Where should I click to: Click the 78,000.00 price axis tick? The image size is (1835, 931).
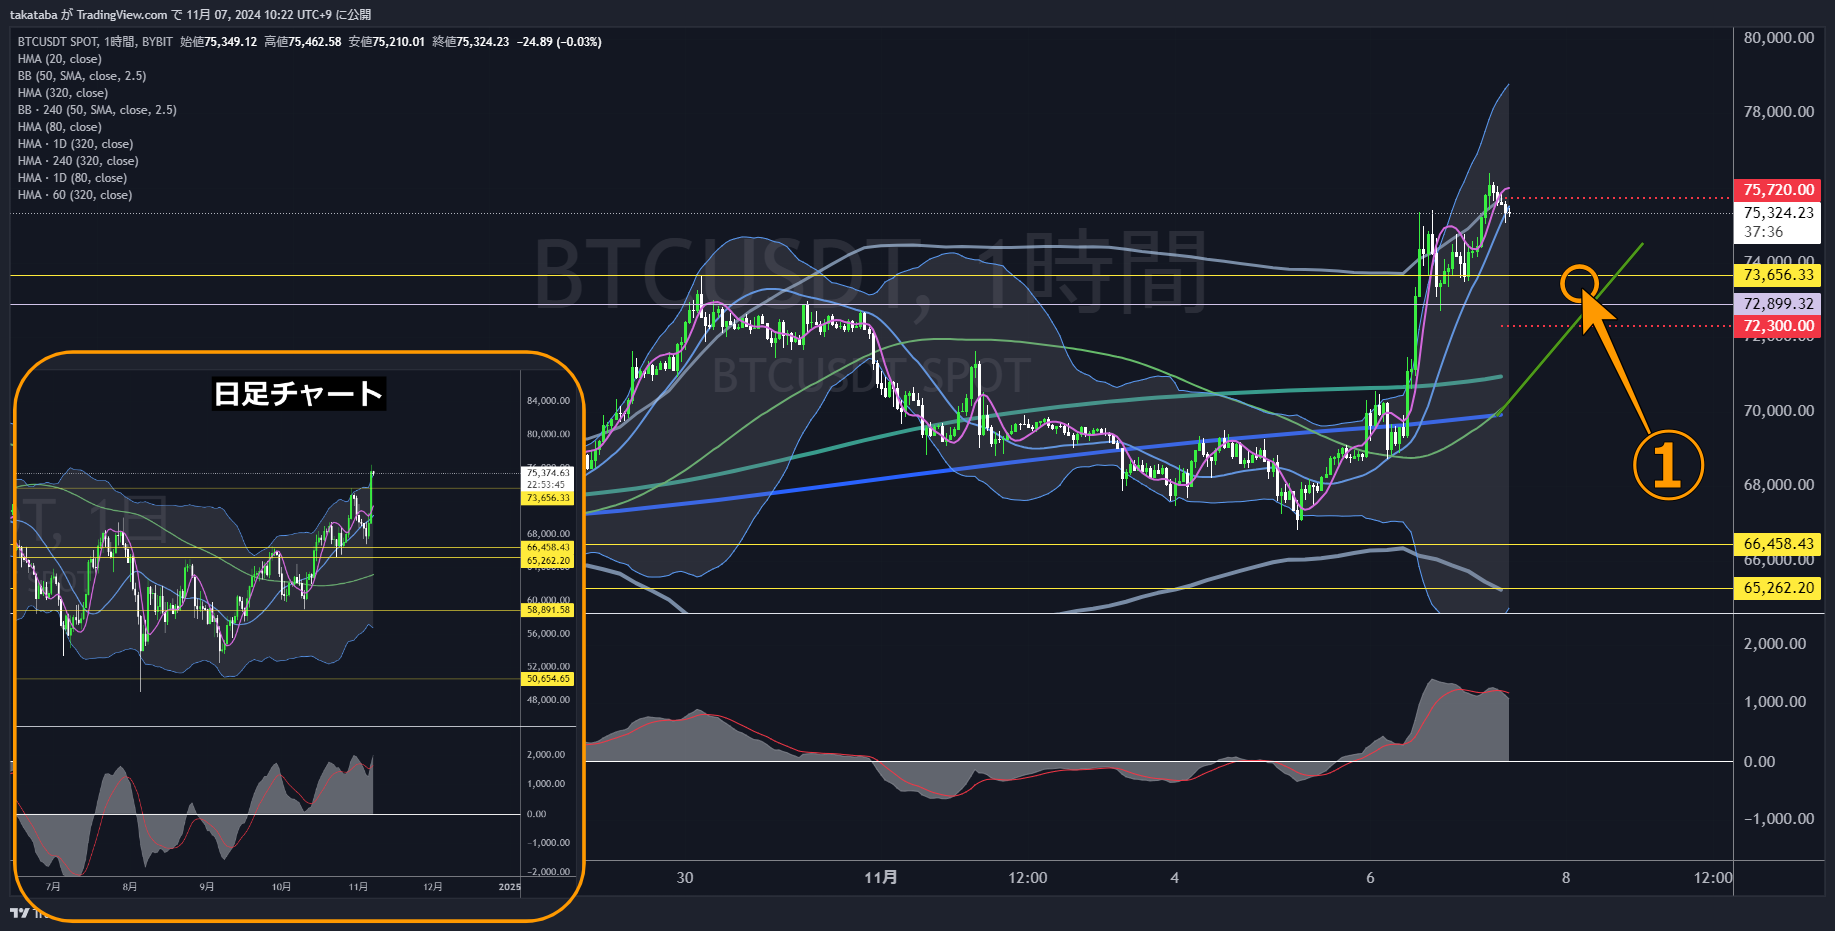pos(1778,112)
